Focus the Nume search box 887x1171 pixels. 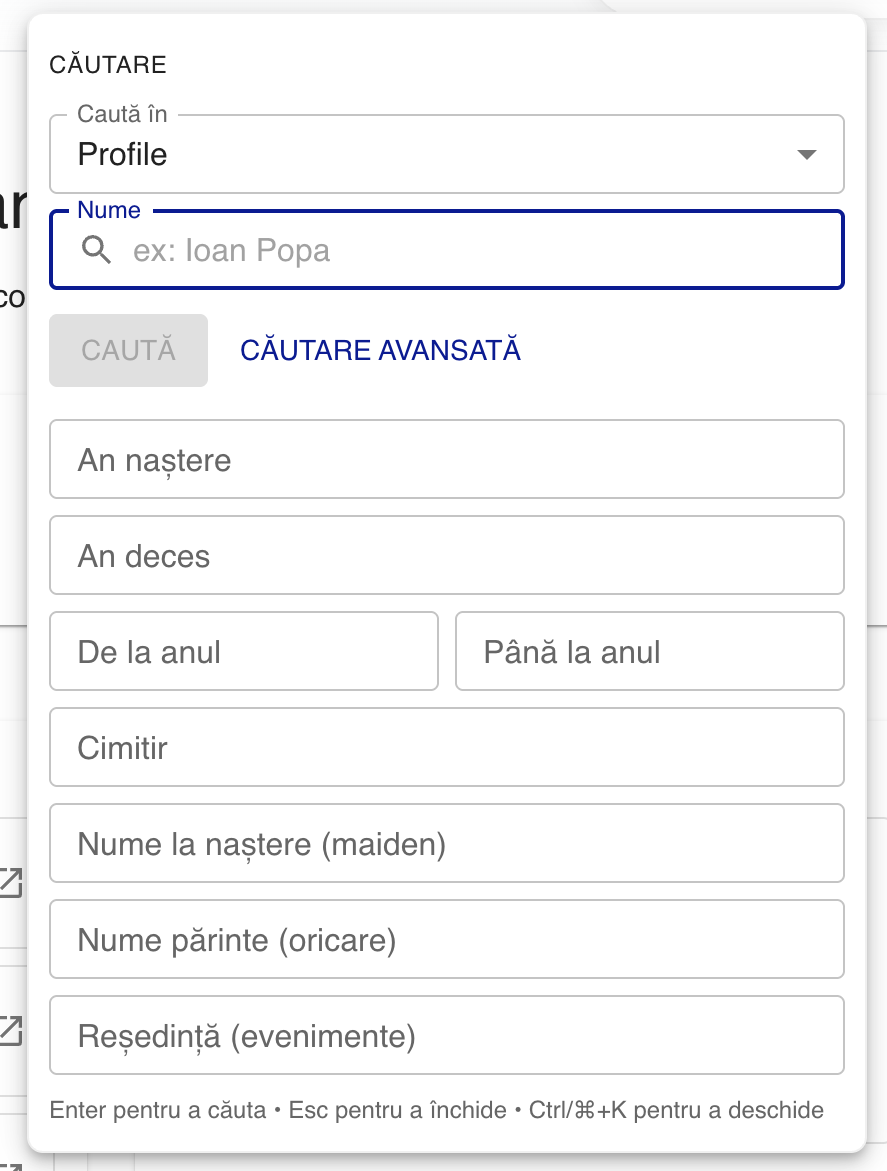(446, 249)
